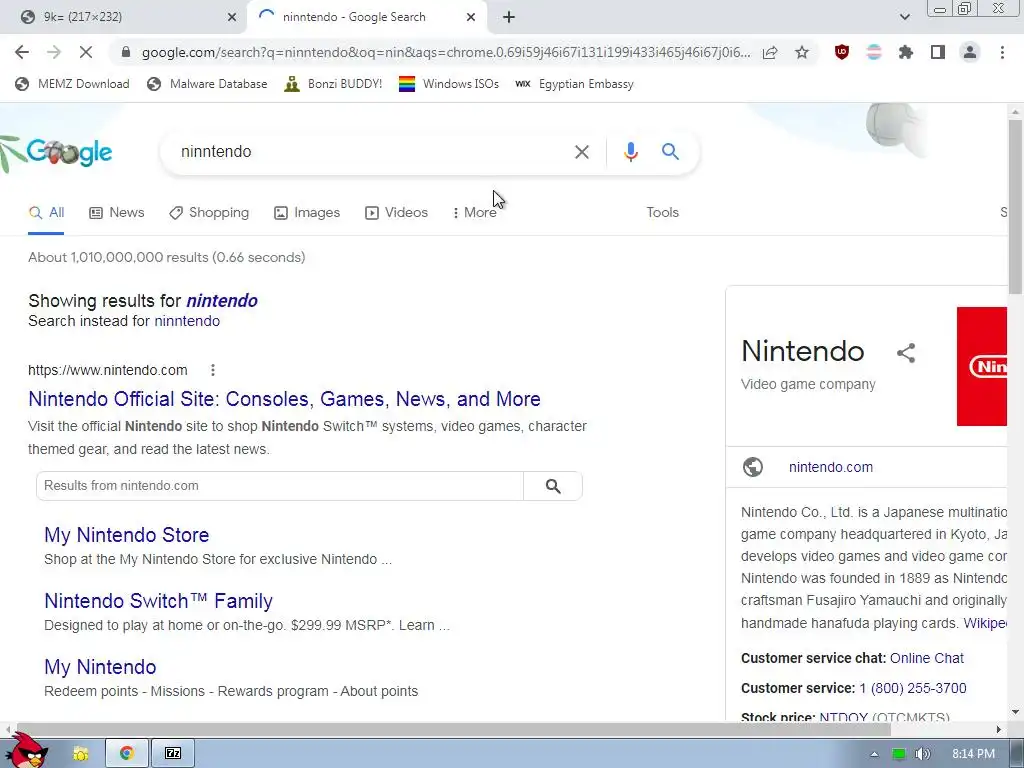Viewport: 1024px width, 768px height.
Task: Share the Nintendo knowledge panel
Action: (906, 353)
